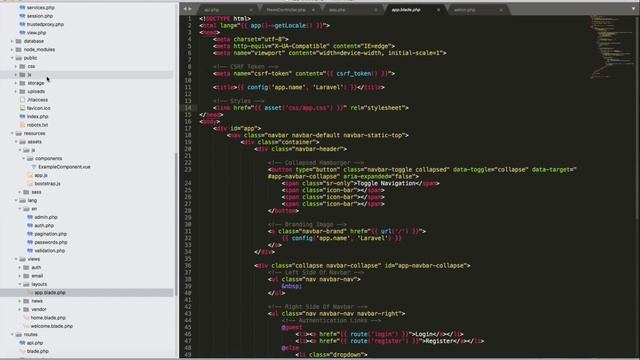Click the sidebar vertical scrollbar
The height and width of the screenshot is (360, 640).
176,224
